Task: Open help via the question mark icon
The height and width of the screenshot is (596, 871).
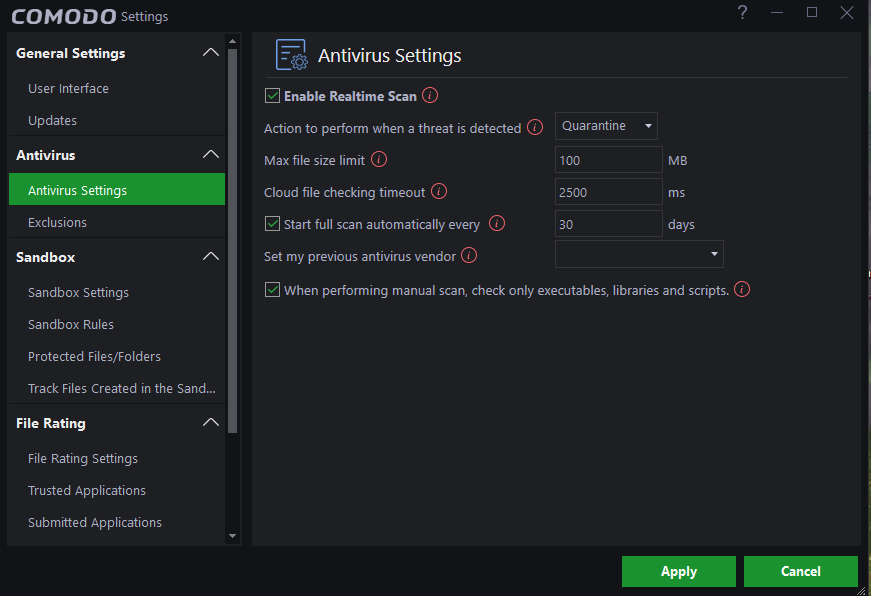Action: (x=742, y=13)
